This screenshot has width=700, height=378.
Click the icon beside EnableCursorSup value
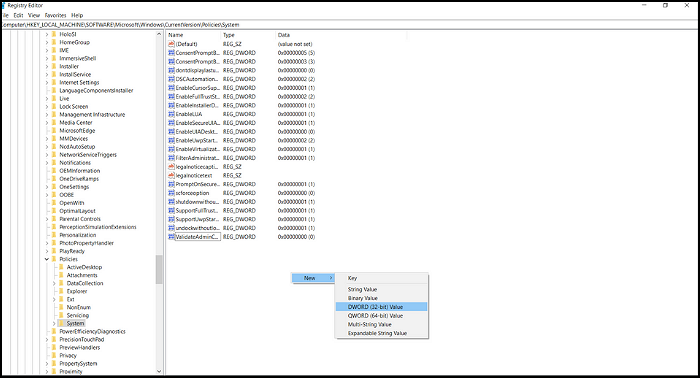pyautogui.click(x=171, y=87)
